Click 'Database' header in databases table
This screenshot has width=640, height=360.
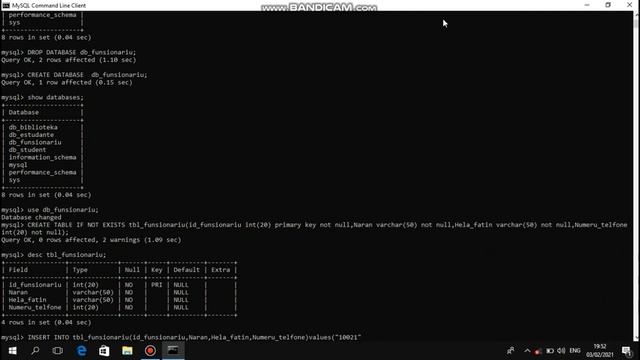coord(24,112)
